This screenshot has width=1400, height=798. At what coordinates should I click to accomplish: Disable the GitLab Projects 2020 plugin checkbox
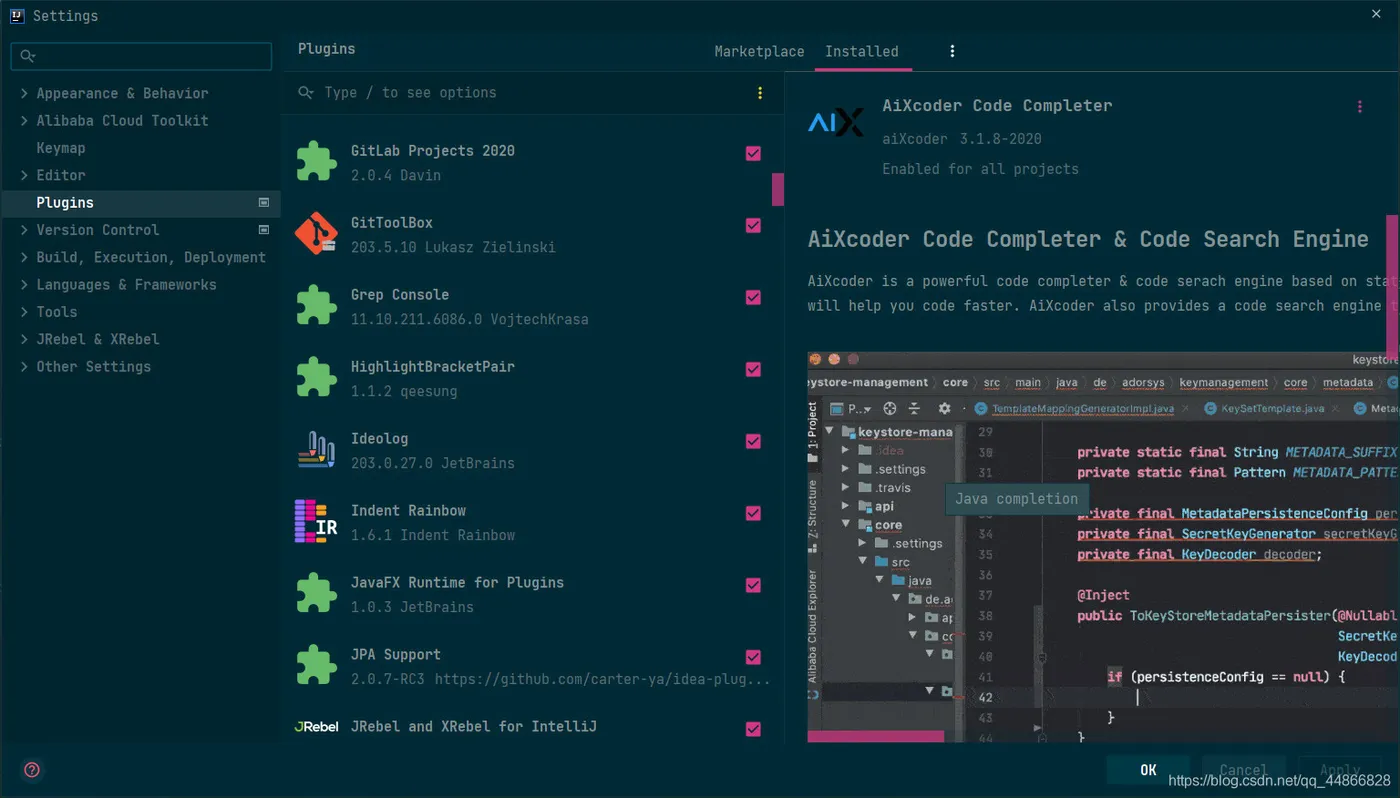pos(753,153)
